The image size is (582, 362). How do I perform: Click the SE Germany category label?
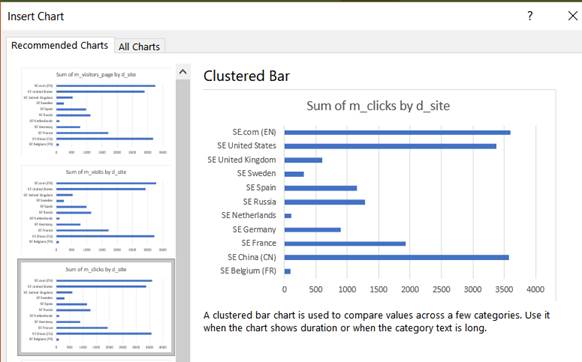[x=254, y=229]
